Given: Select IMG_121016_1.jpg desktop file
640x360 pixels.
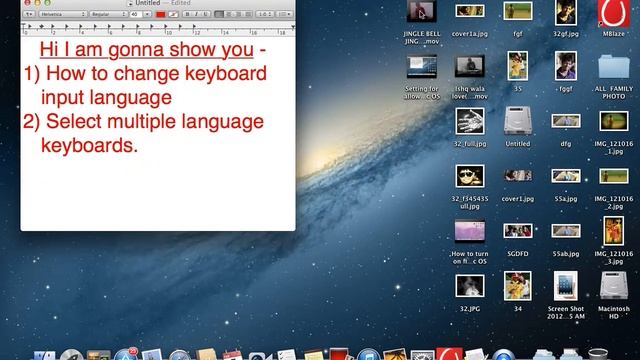Looking at the screenshot, I should click(x=613, y=132).
